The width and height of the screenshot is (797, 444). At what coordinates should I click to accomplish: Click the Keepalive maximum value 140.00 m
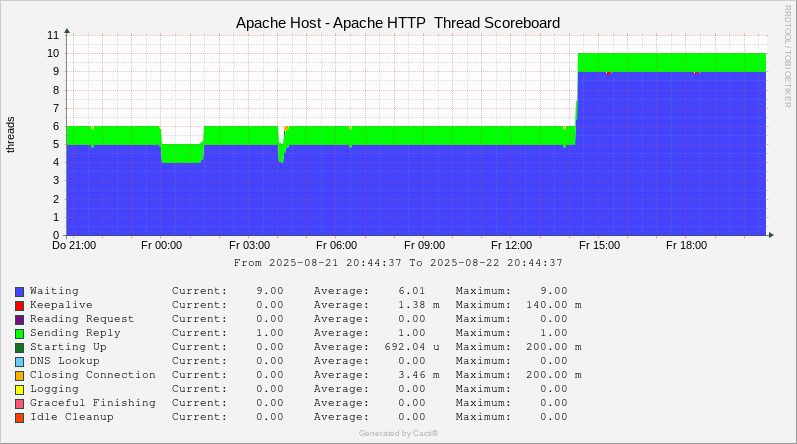point(554,305)
